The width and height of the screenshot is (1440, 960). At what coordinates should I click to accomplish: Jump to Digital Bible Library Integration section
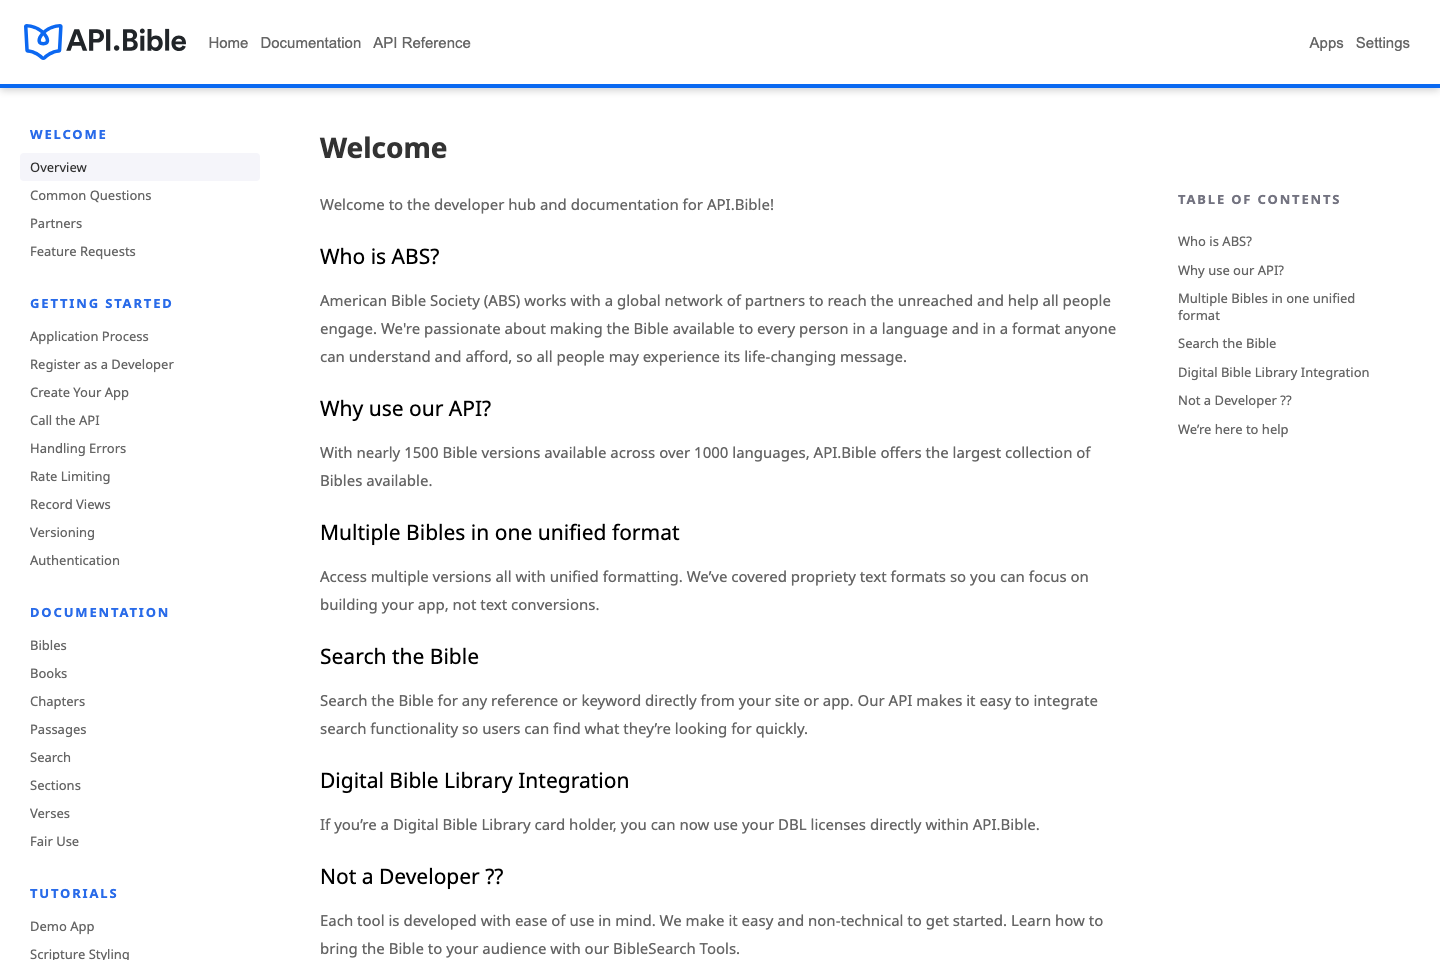pos(1274,372)
